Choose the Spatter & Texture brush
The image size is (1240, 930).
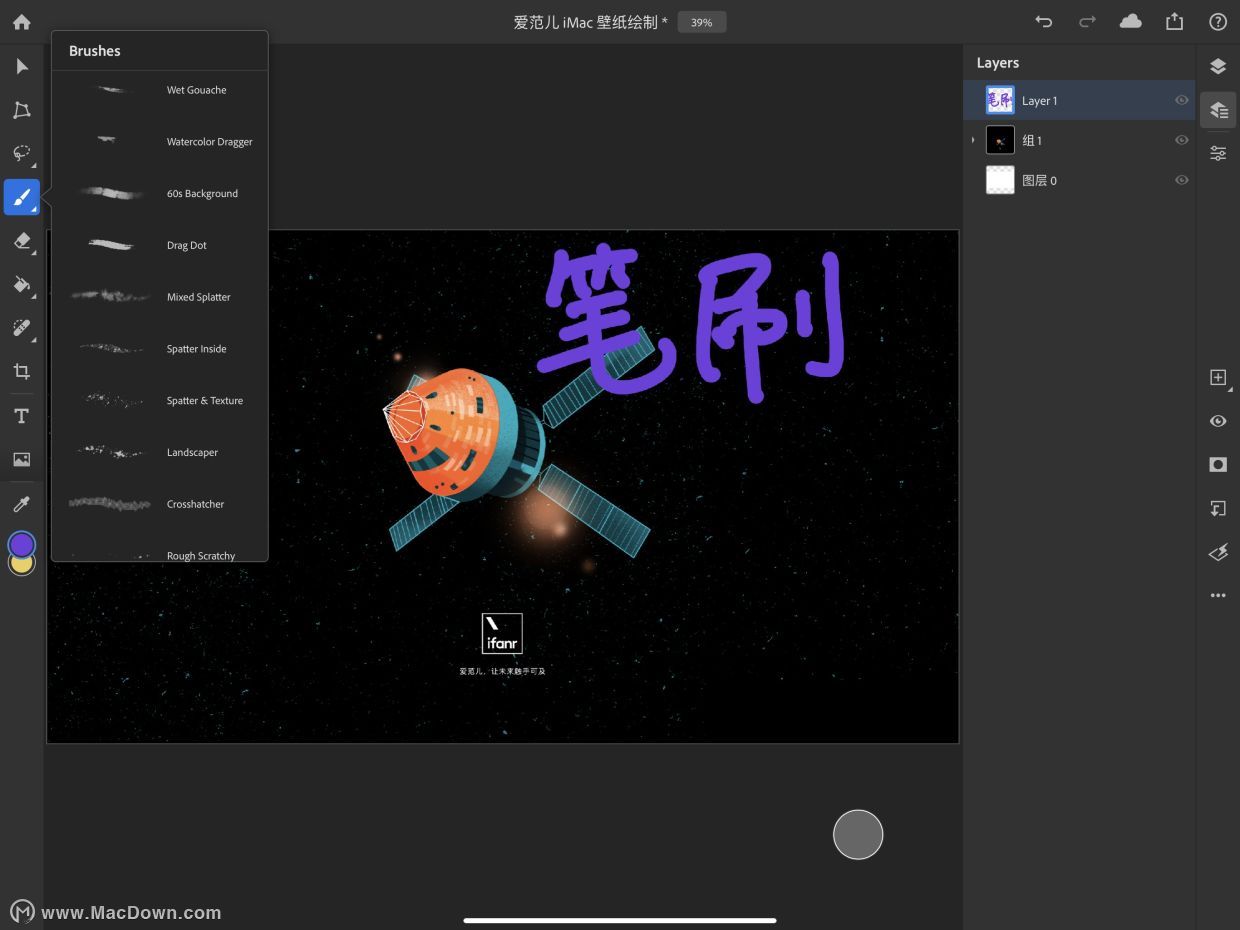(x=160, y=401)
